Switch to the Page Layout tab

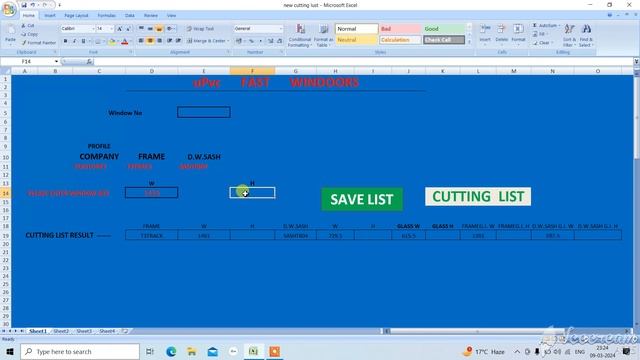[76, 16]
